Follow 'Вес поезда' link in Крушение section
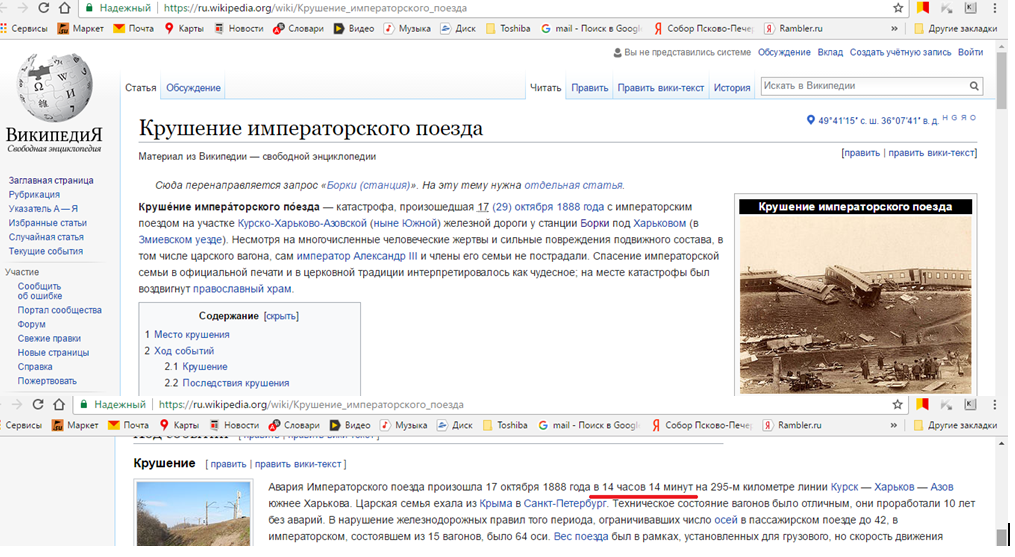The height and width of the screenshot is (557, 1015). coord(581,536)
